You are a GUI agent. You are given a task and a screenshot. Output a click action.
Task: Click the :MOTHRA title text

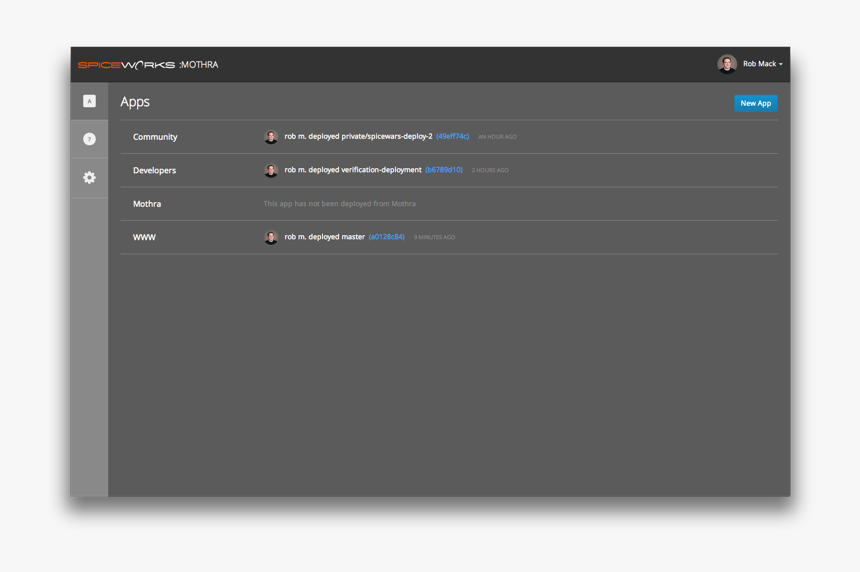199,65
